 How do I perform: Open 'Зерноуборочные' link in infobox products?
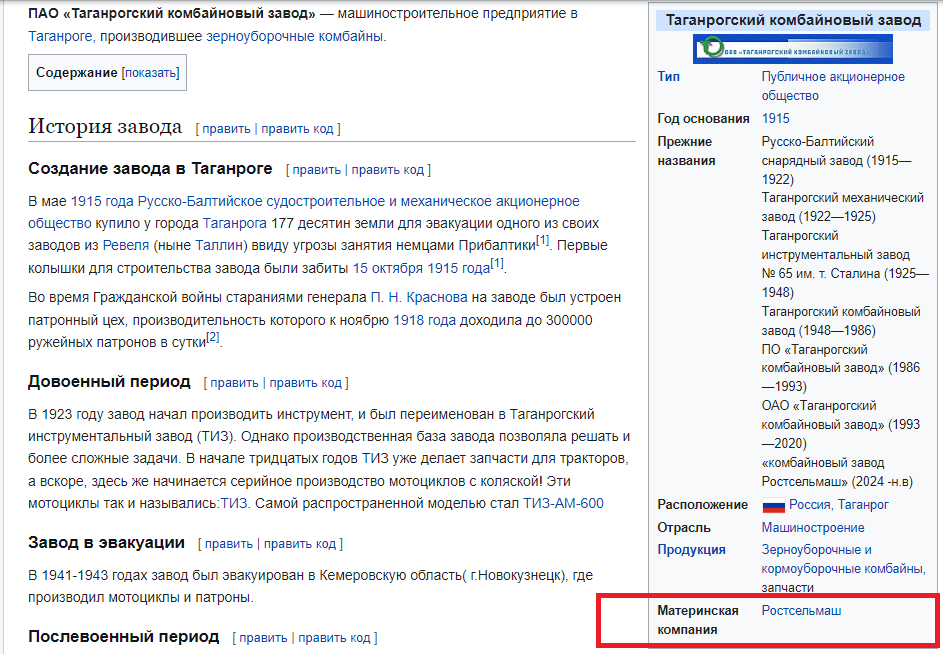coord(812,550)
